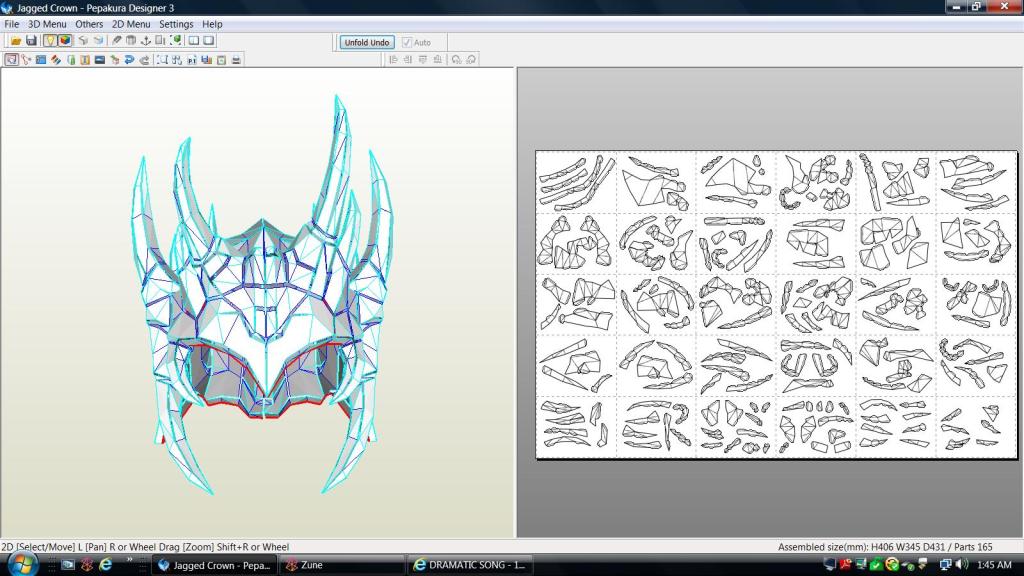Click the align left icon
1024x576 pixels.
(x=393, y=59)
